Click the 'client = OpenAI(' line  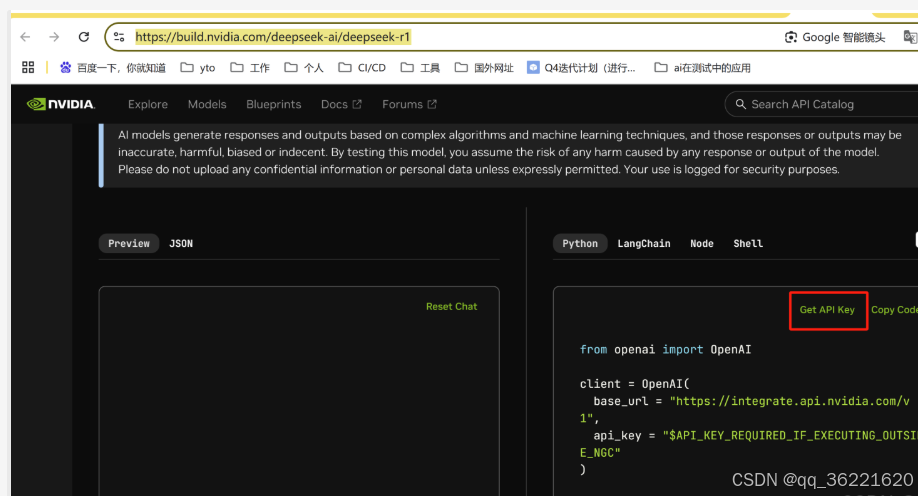tap(635, 384)
